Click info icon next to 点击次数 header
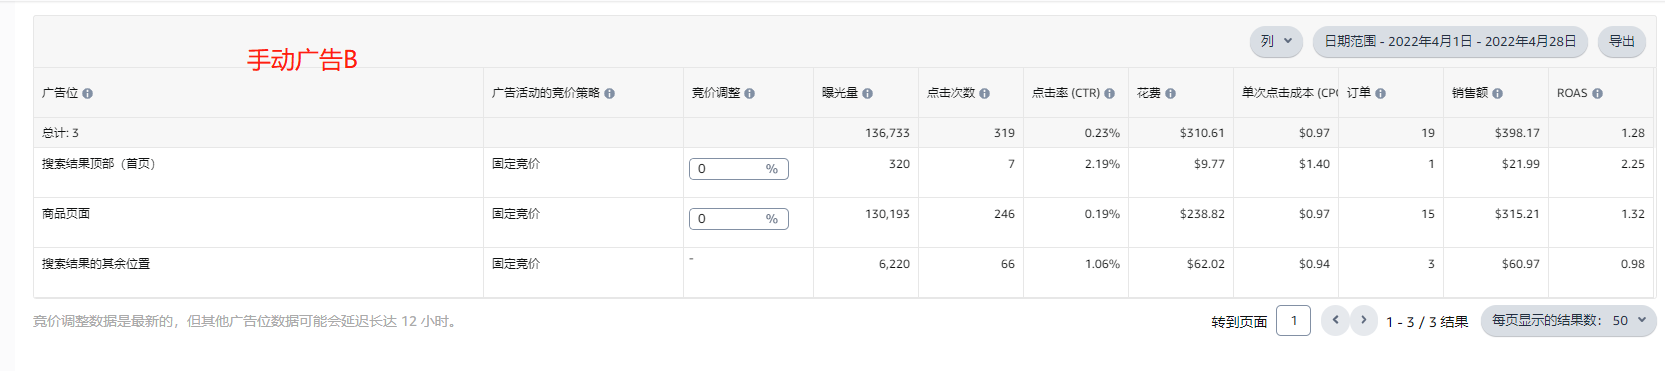This screenshot has height=371, width=1665. [985, 93]
